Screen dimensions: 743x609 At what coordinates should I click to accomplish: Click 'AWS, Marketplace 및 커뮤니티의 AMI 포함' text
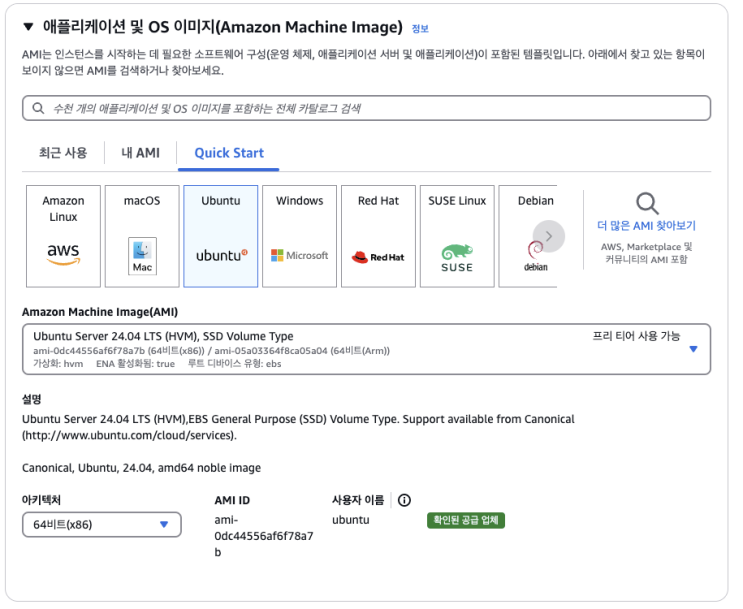point(646,253)
